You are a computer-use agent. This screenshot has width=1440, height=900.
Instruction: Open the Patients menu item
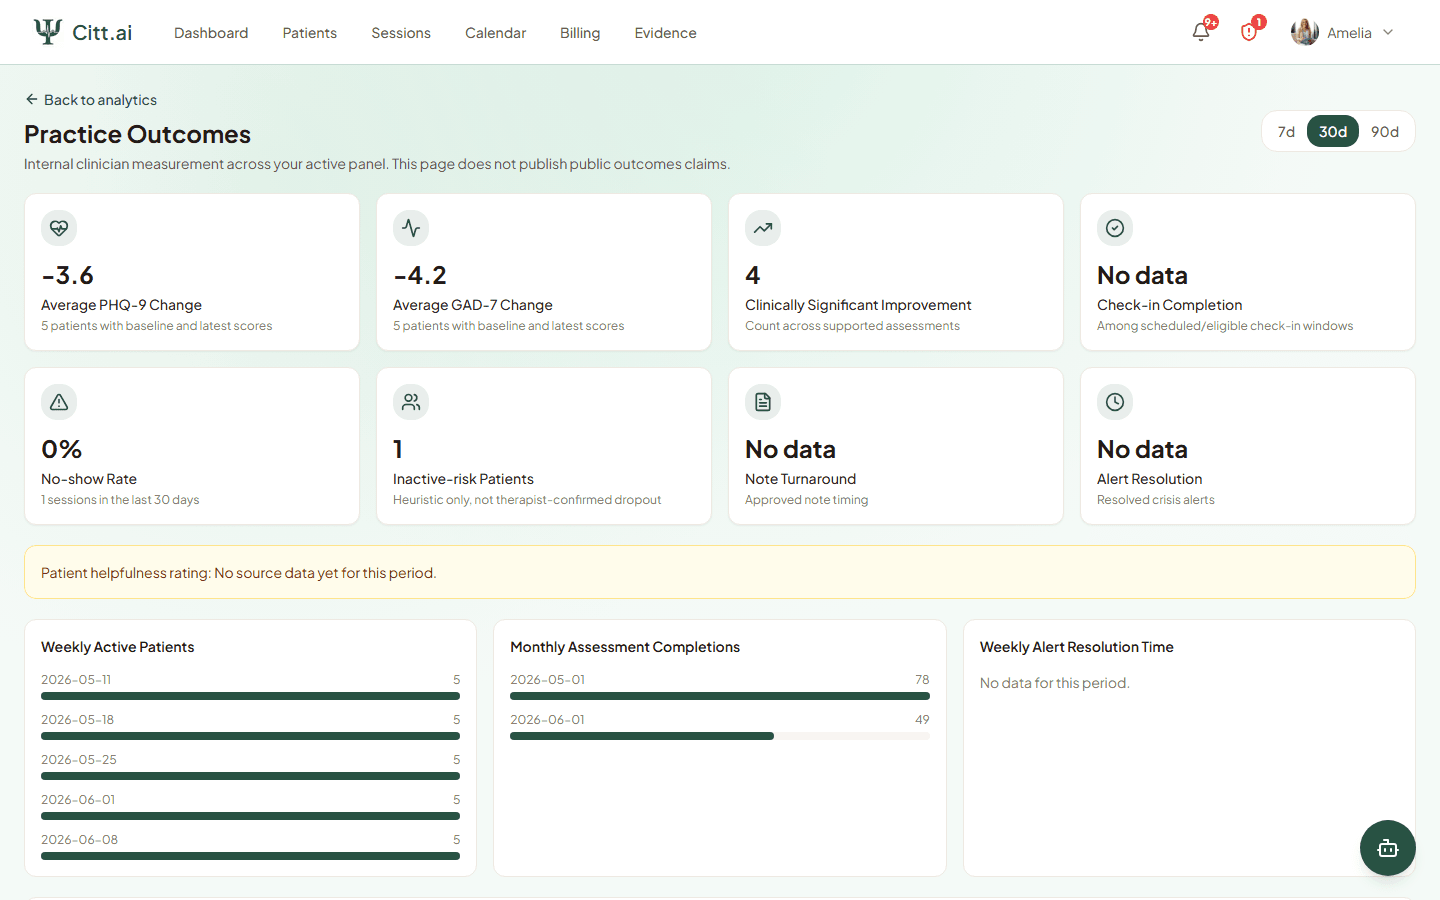pos(310,33)
